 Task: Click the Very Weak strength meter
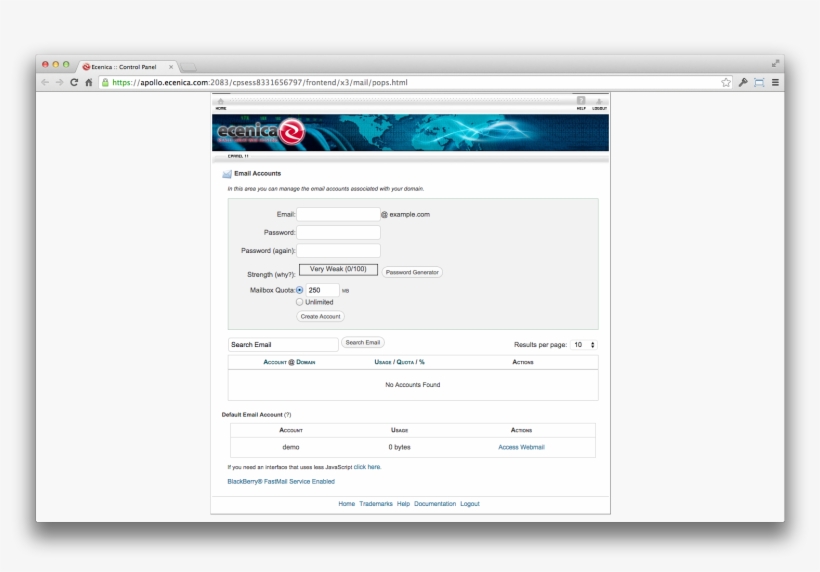tap(338, 269)
